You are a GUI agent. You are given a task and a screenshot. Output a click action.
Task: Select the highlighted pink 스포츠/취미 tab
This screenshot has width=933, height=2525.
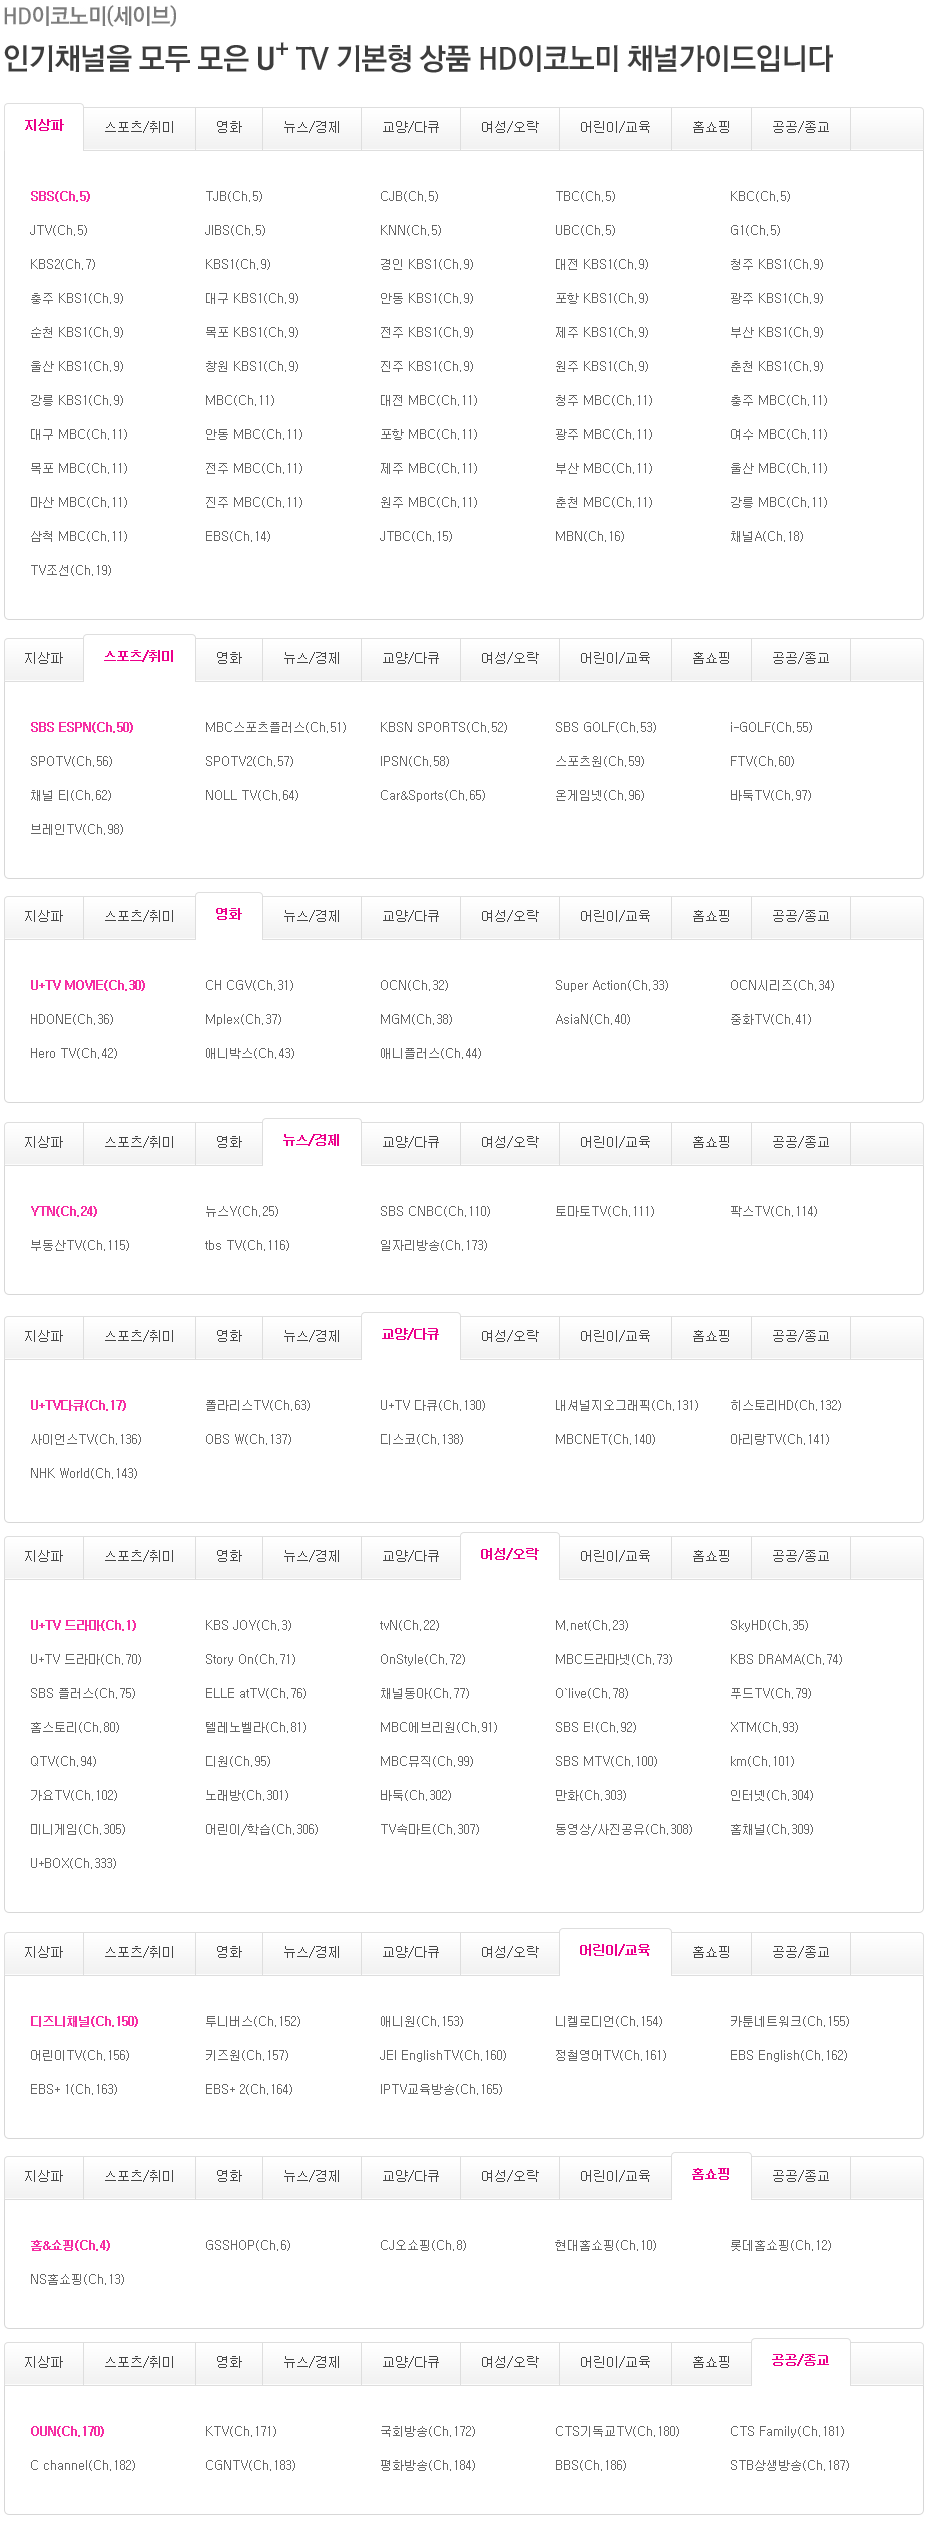pyautogui.click(x=139, y=657)
